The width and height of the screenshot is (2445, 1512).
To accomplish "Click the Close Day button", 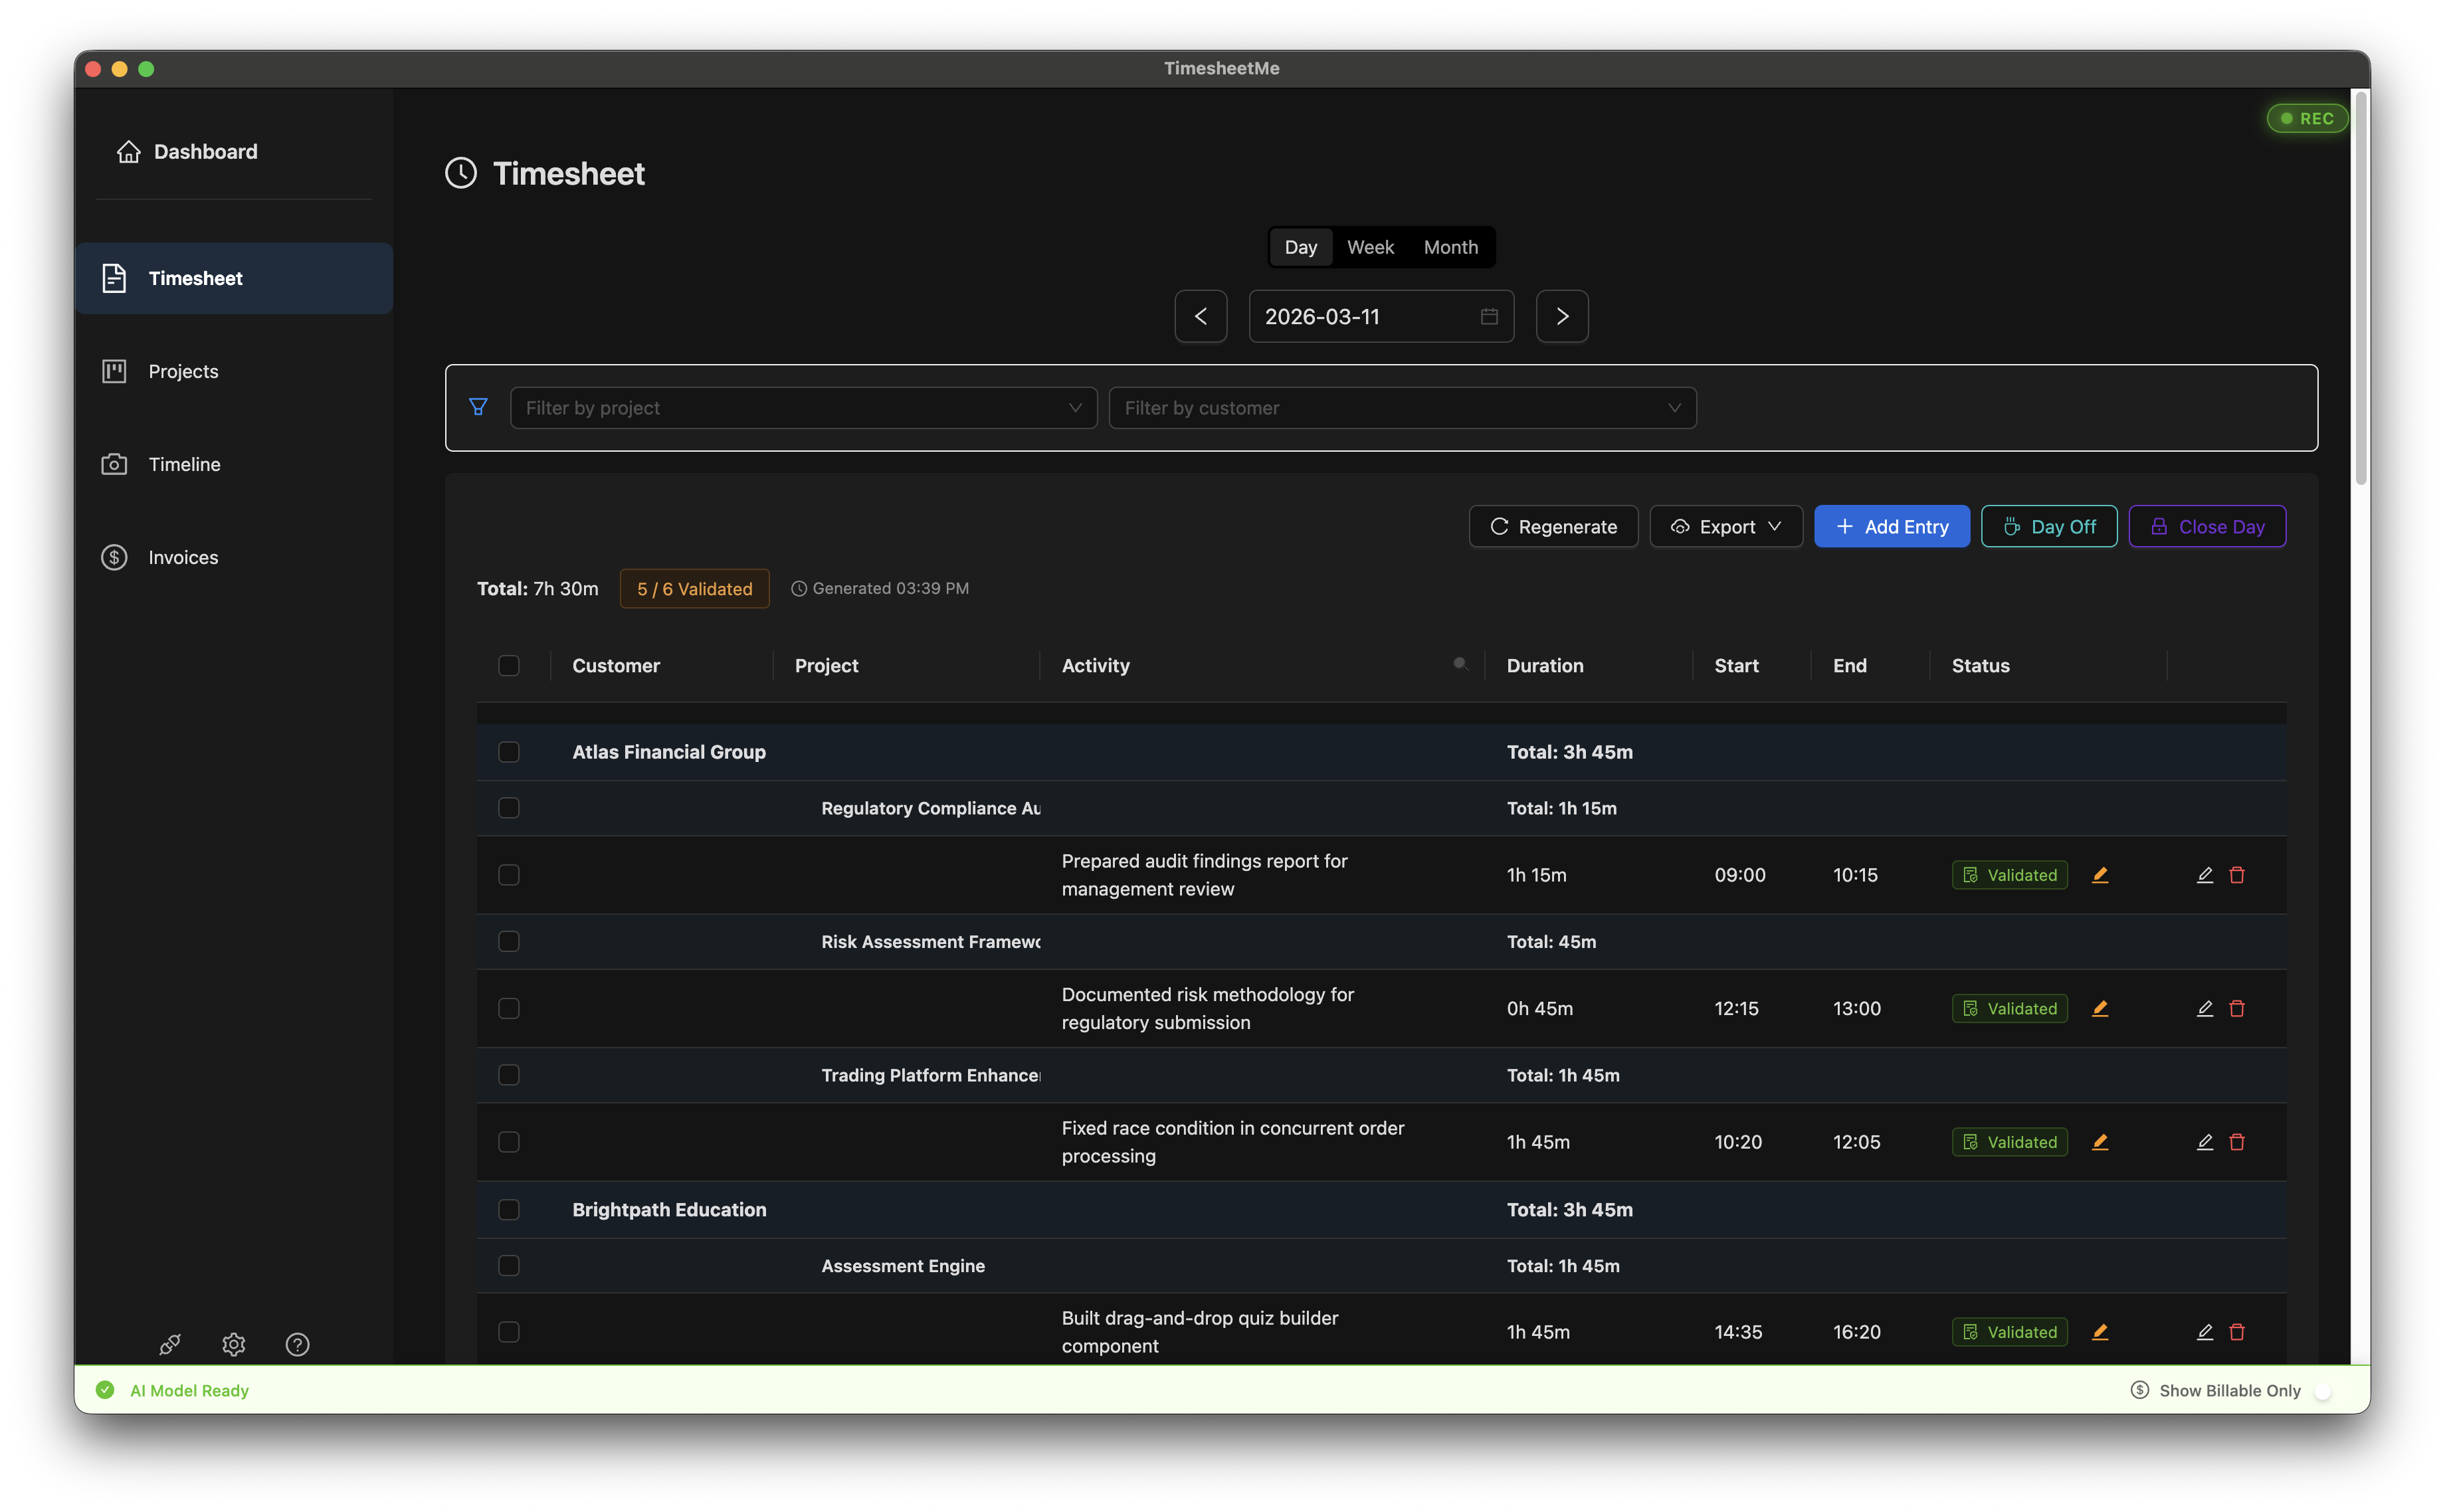I will (2207, 526).
